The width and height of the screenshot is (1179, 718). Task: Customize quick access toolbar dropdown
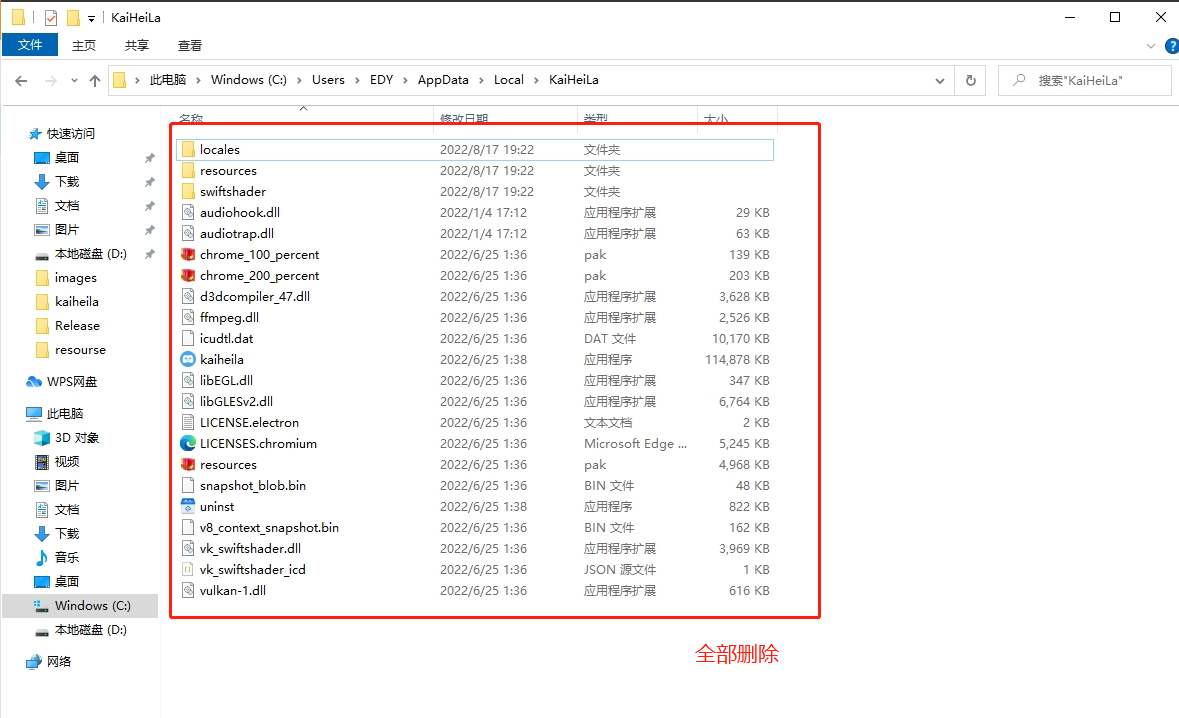(x=91, y=18)
